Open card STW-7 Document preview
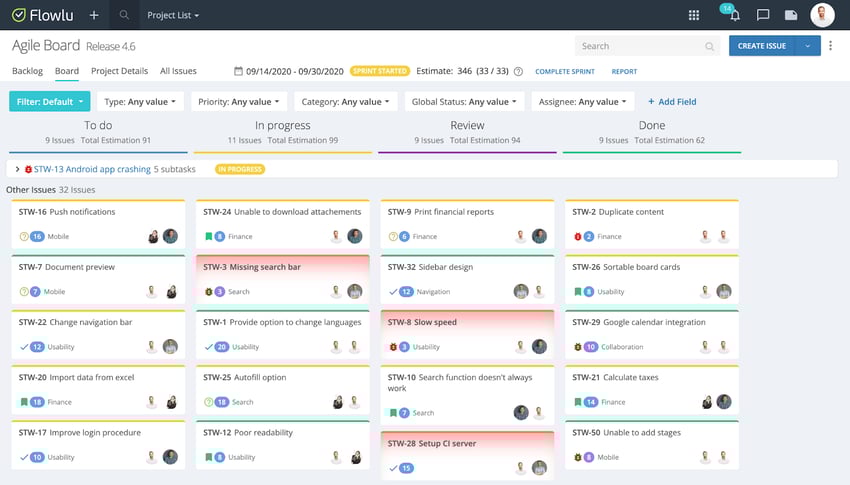The height and width of the screenshot is (485, 850). 98,279
